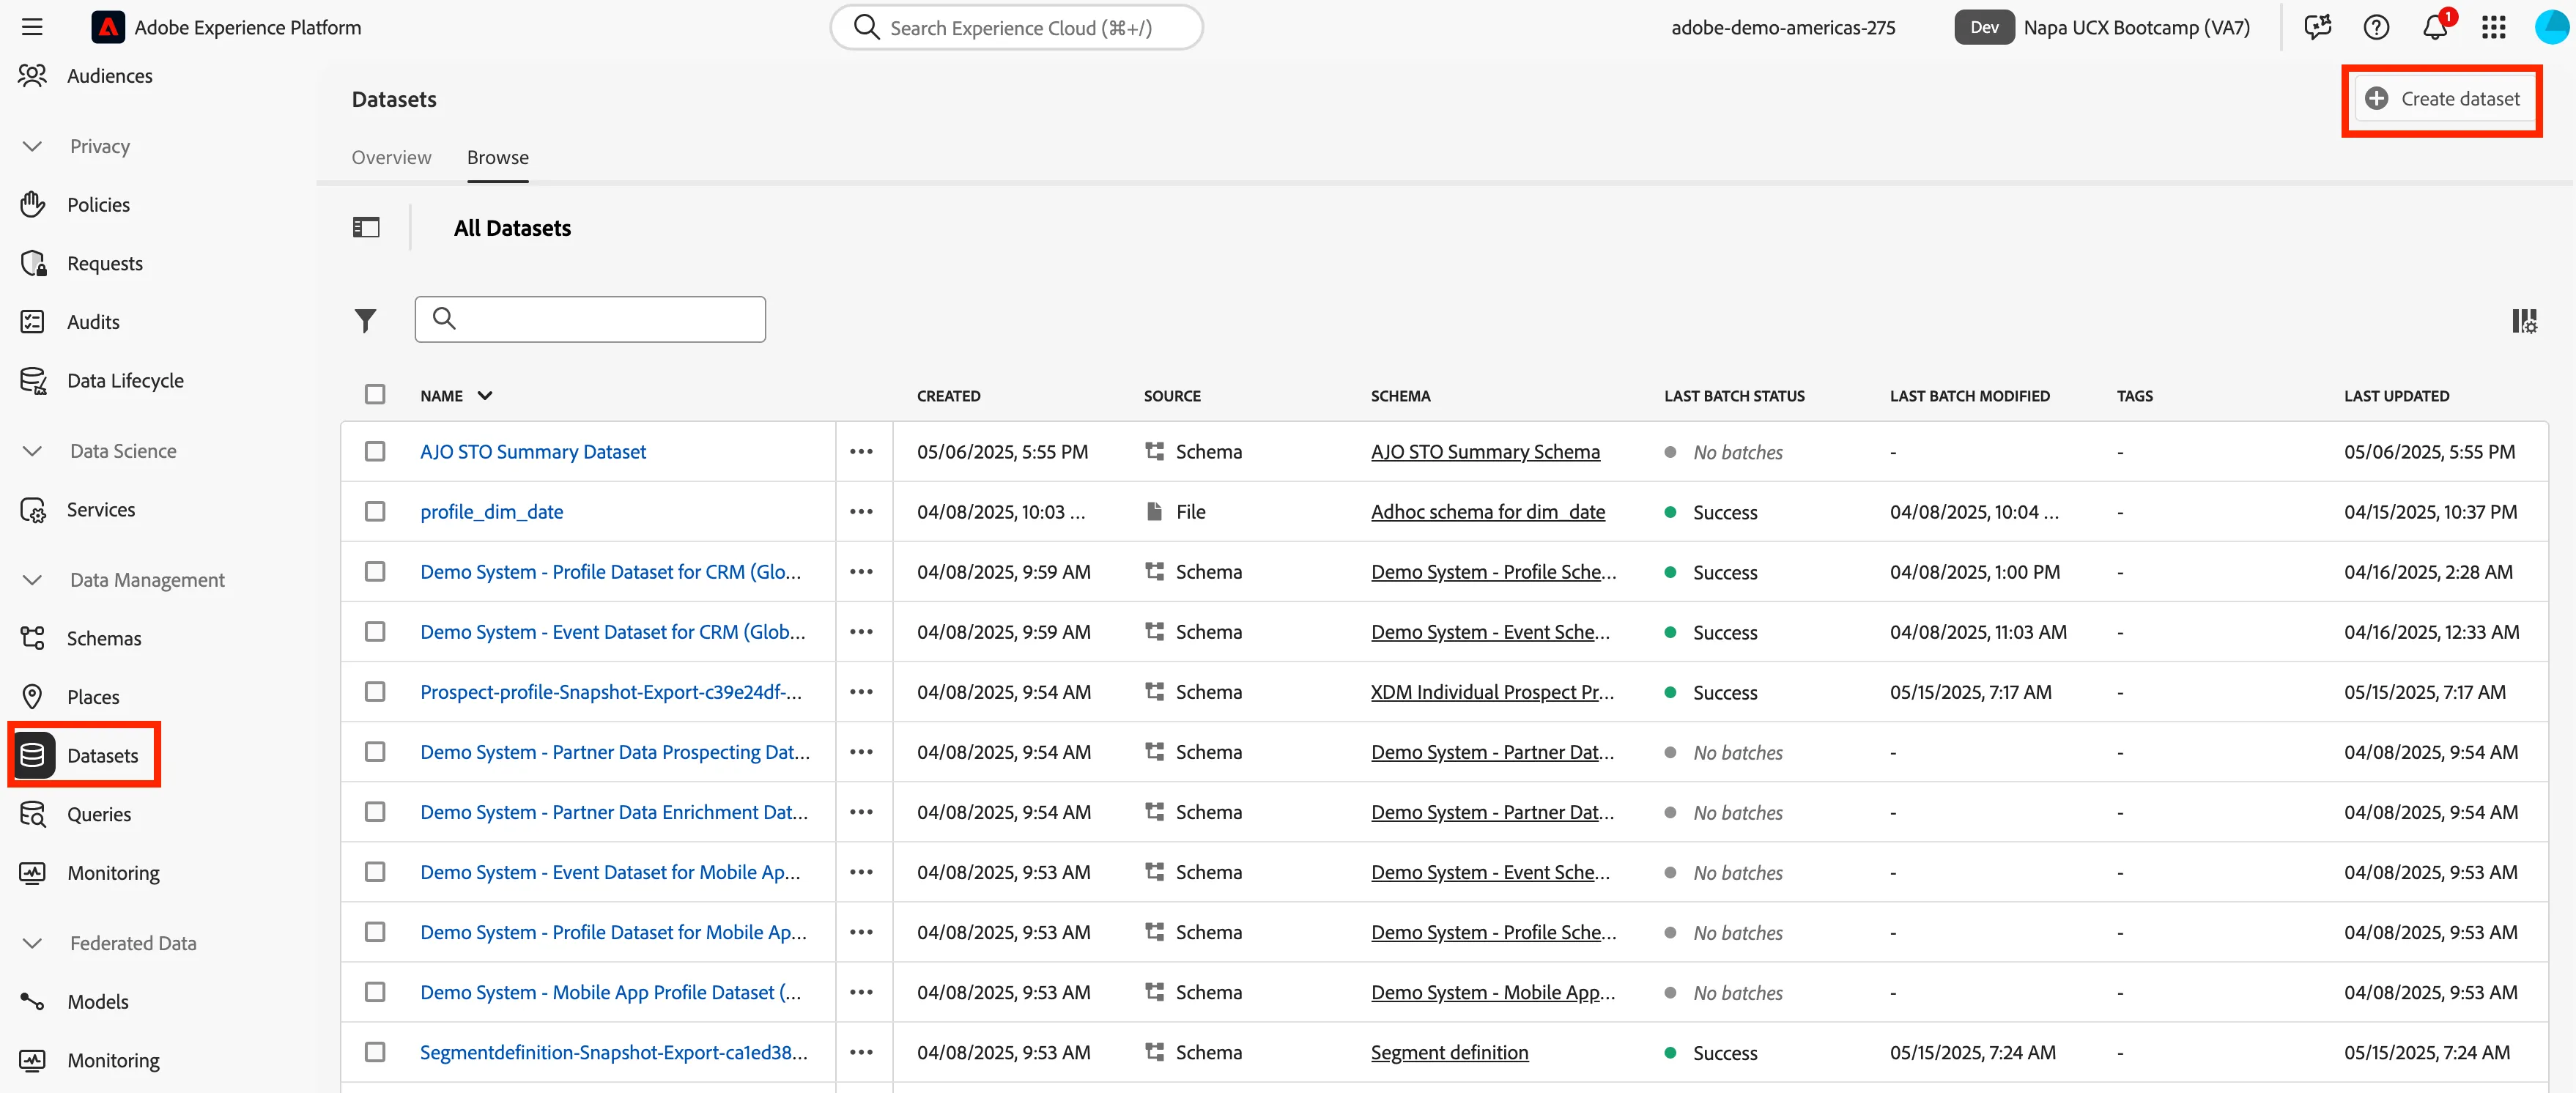Open the user profile avatar
The image size is (2576, 1093).
click(2553, 27)
